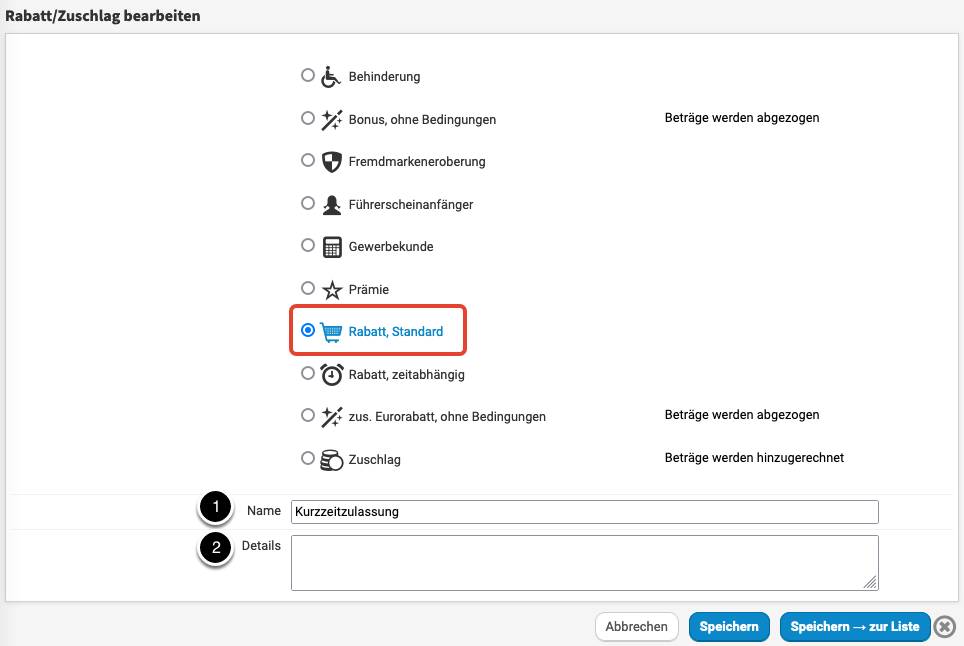Click the calculator icon for Gewerbekunde

point(331,246)
